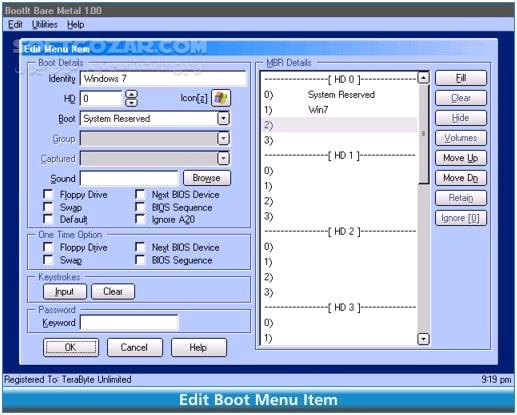This screenshot has width=517, height=415.
Task: Click the Keyword password input field
Action: [129, 322]
